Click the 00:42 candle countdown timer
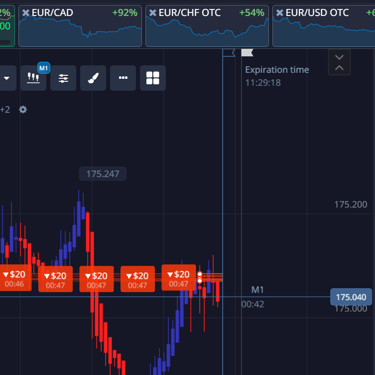This screenshot has height=375, width=375. coord(253,304)
